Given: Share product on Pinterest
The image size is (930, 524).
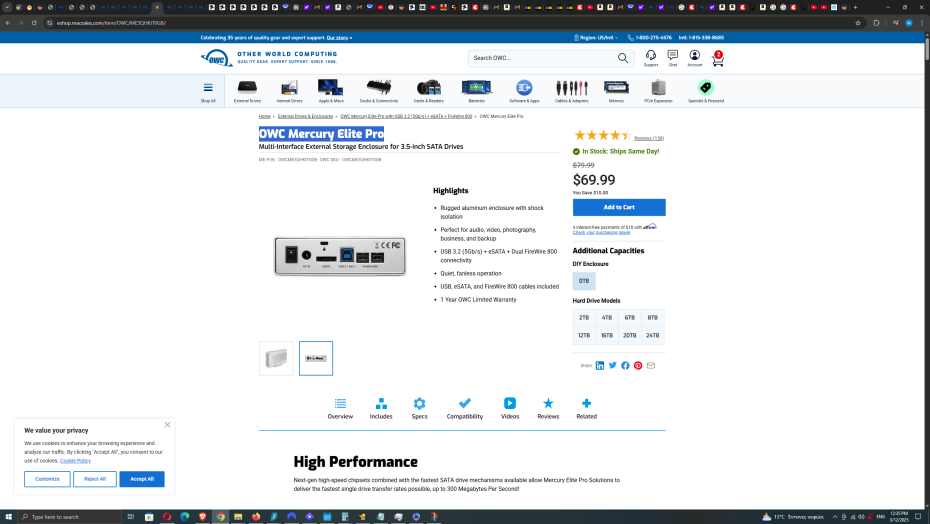Looking at the screenshot, I should click(x=638, y=366).
